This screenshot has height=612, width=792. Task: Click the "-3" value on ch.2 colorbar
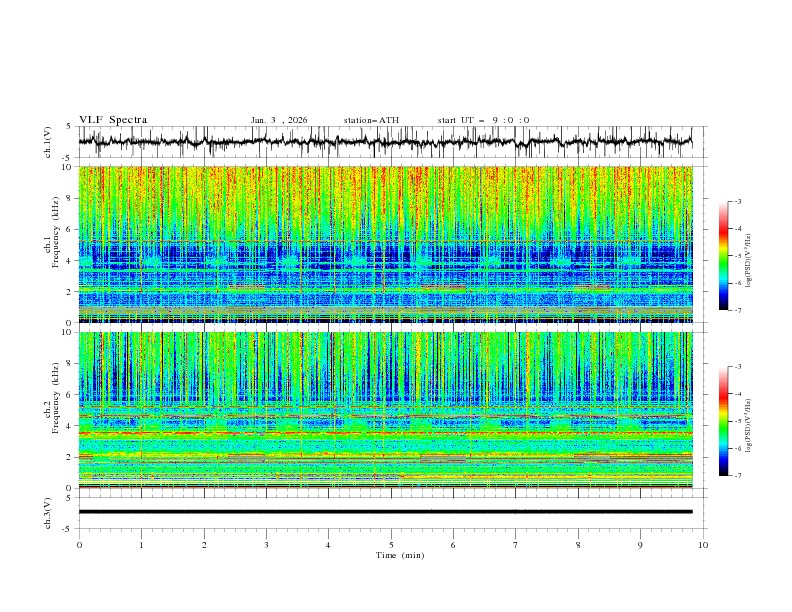tap(737, 367)
